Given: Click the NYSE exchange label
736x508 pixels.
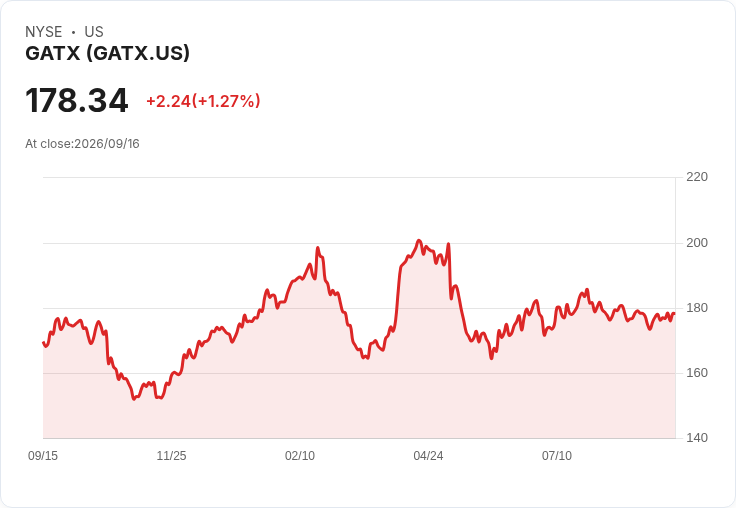Looking at the screenshot, I should (x=44, y=32).
